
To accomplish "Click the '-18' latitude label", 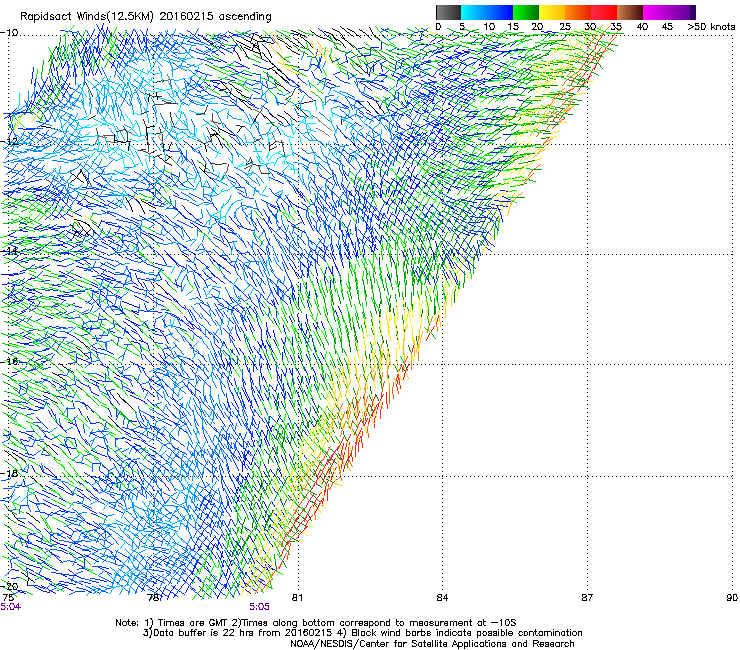I will click(9, 473).
